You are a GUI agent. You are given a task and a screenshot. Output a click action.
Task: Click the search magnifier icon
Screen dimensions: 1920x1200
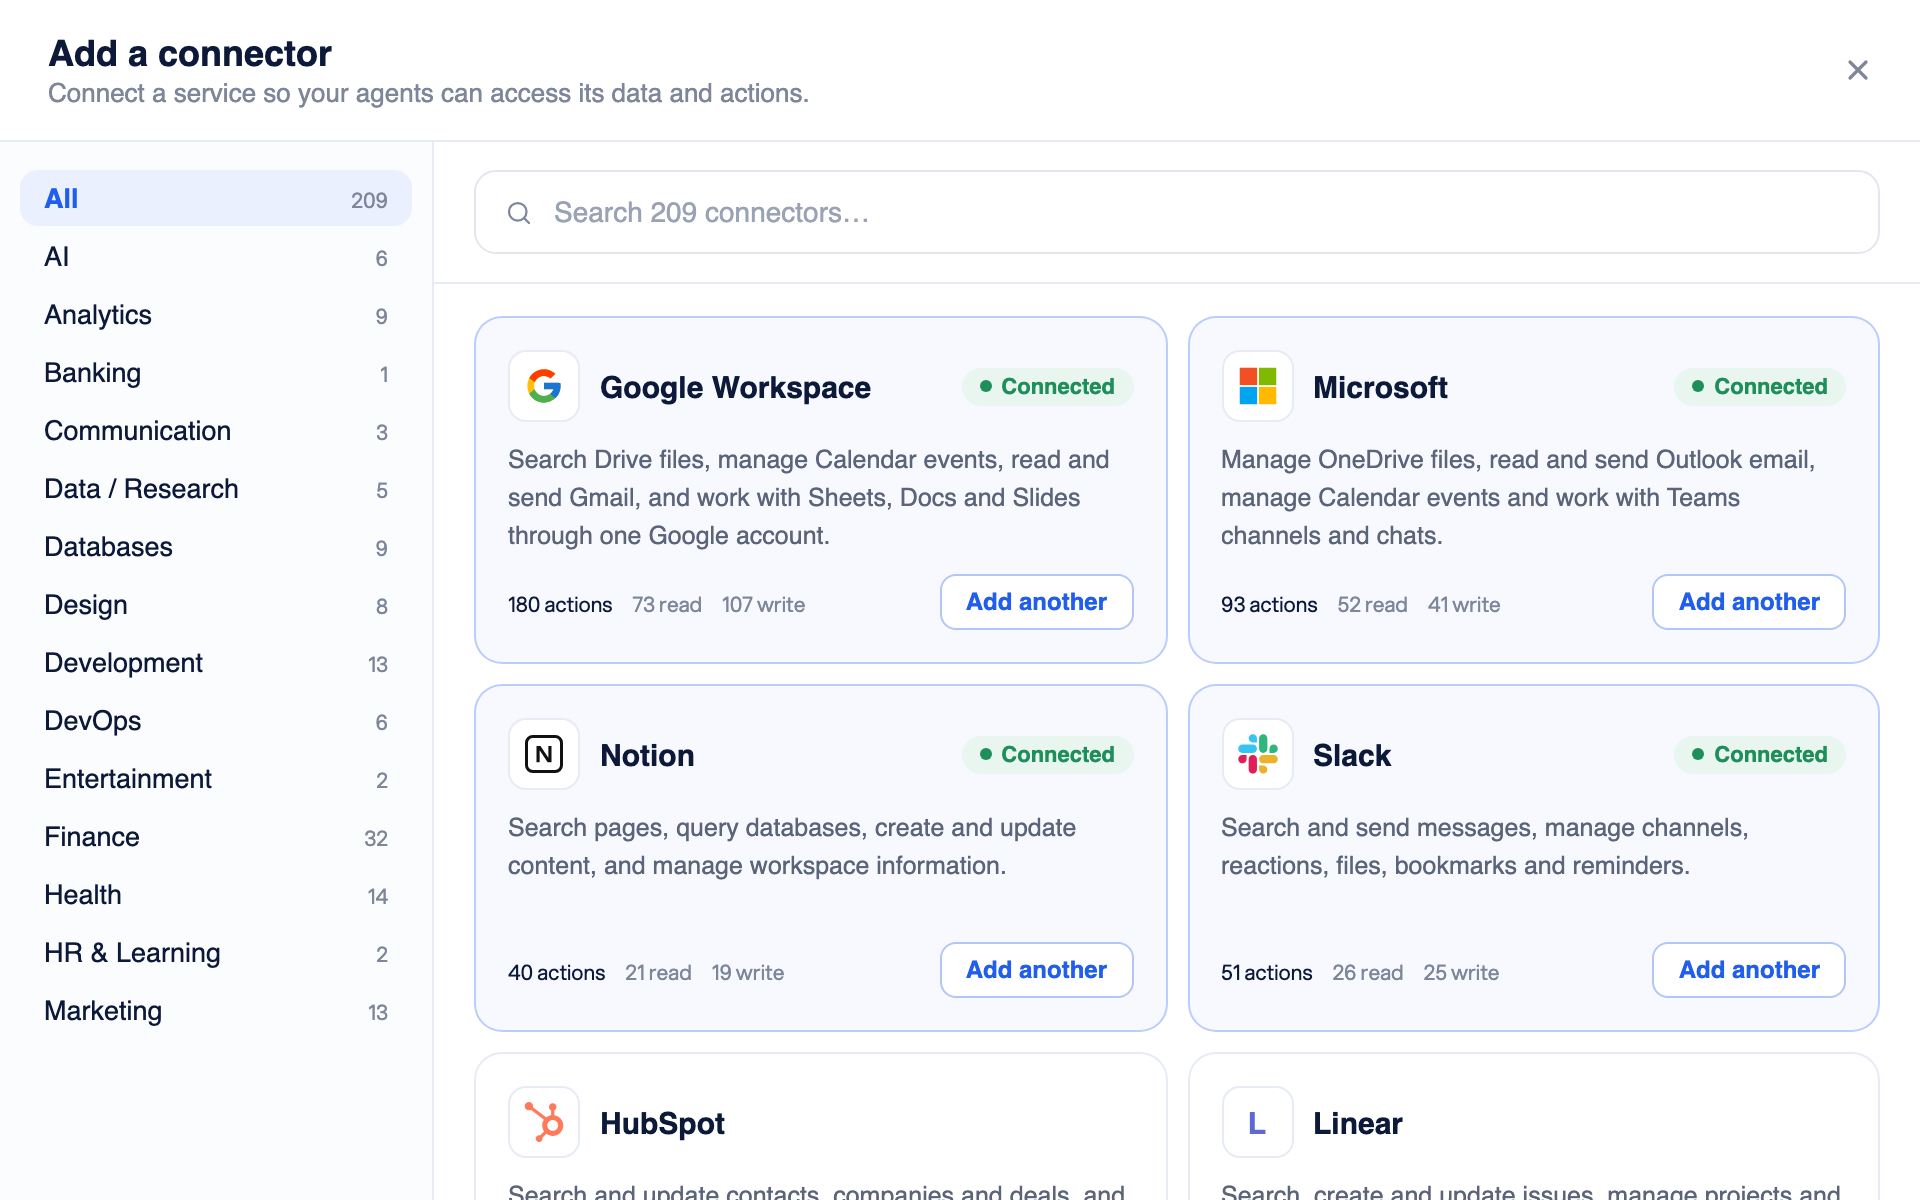tap(519, 213)
